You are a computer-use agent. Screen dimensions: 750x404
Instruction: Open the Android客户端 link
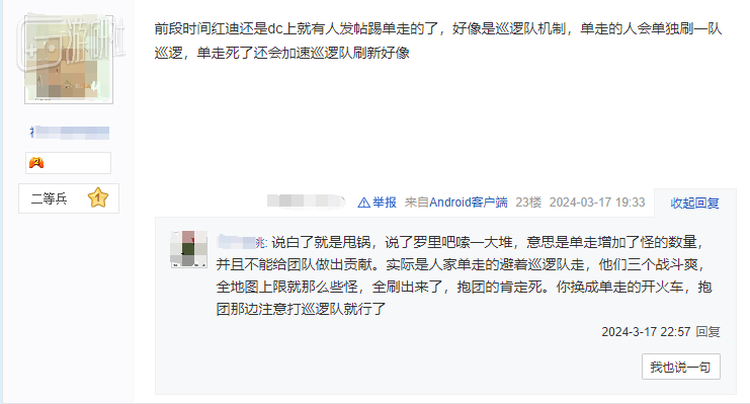[468, 203]
